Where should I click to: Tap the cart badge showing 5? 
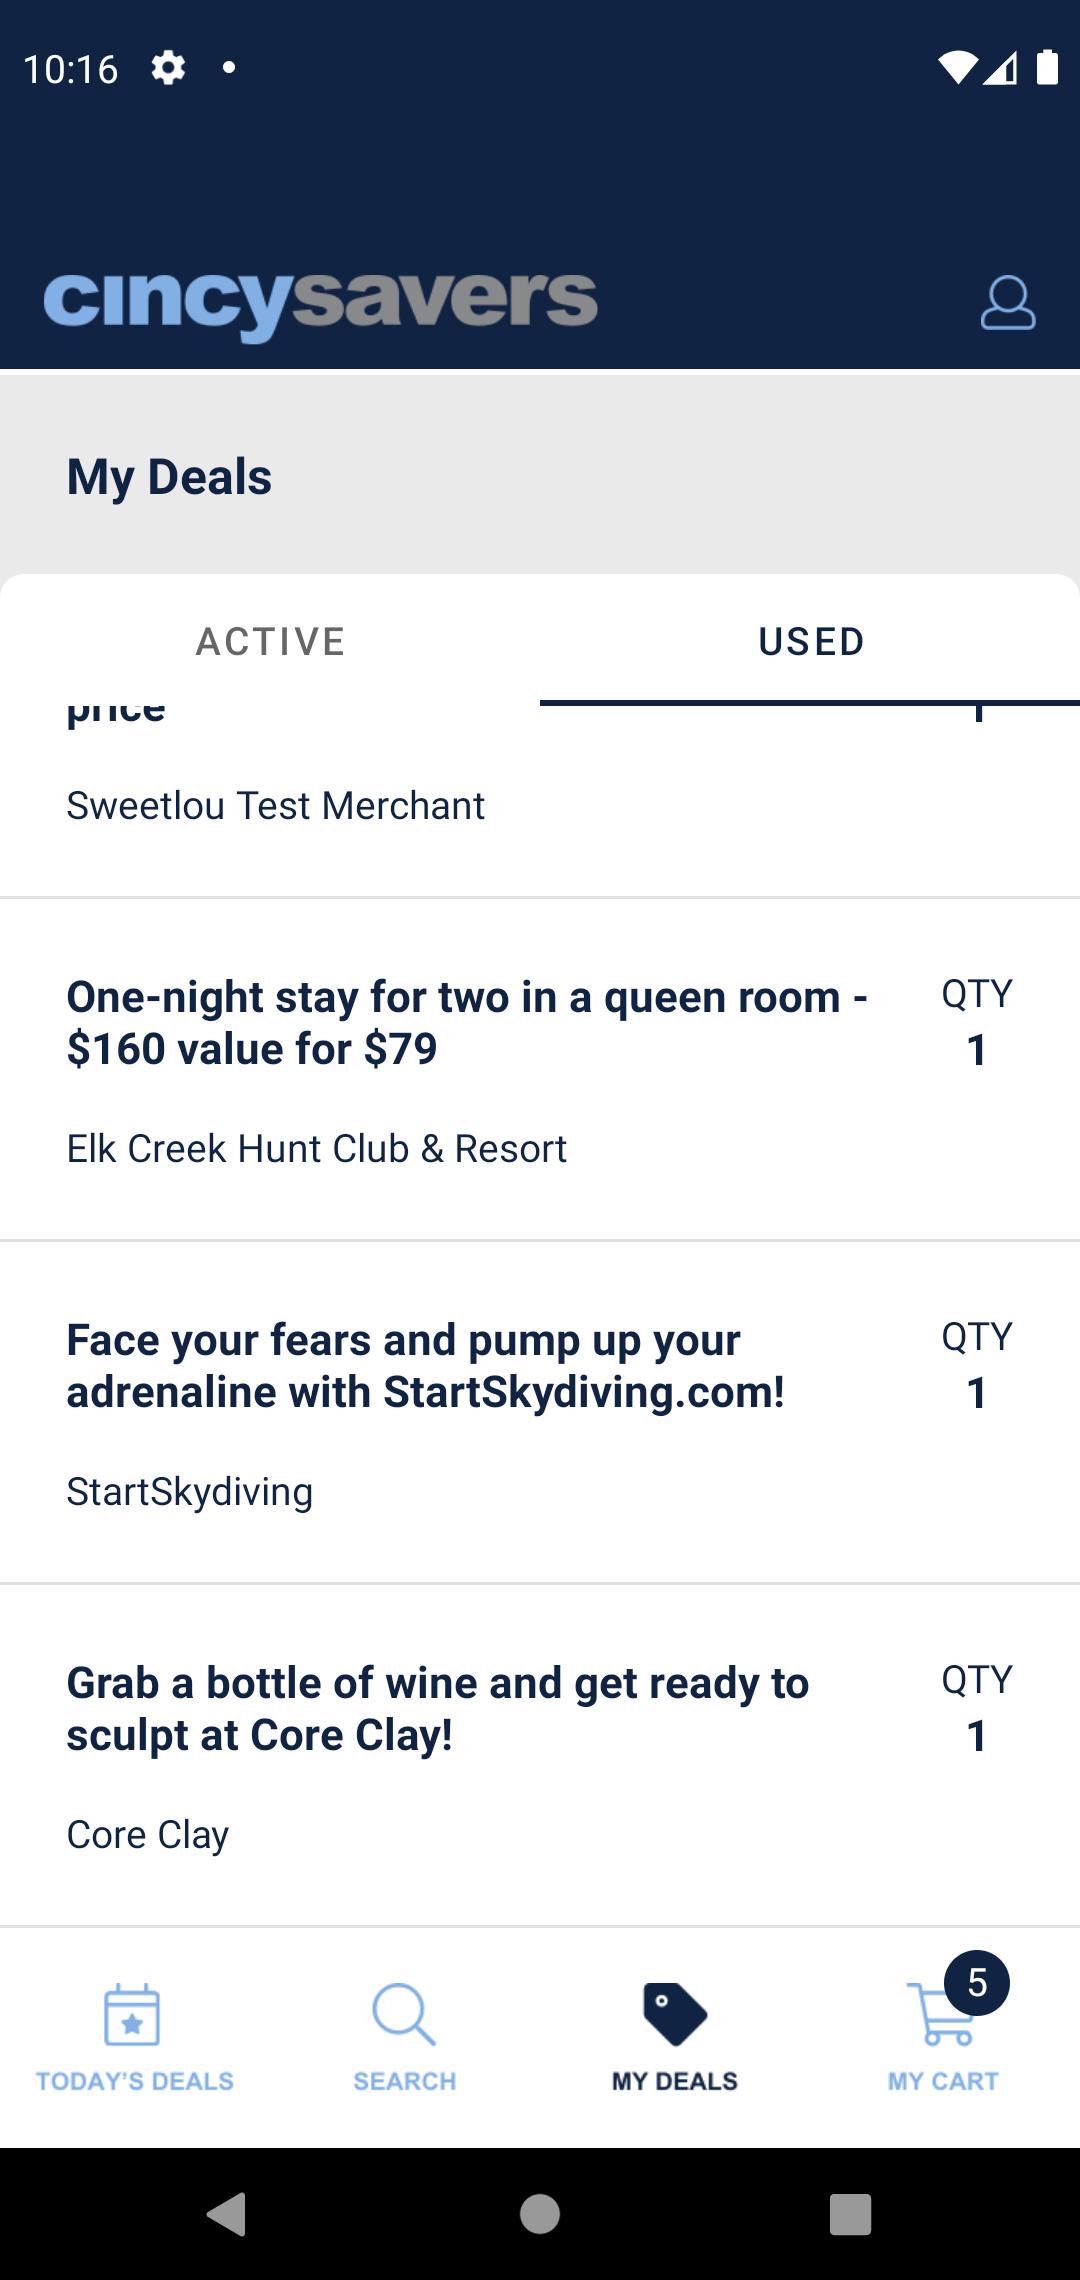[x=977, y=1983]
